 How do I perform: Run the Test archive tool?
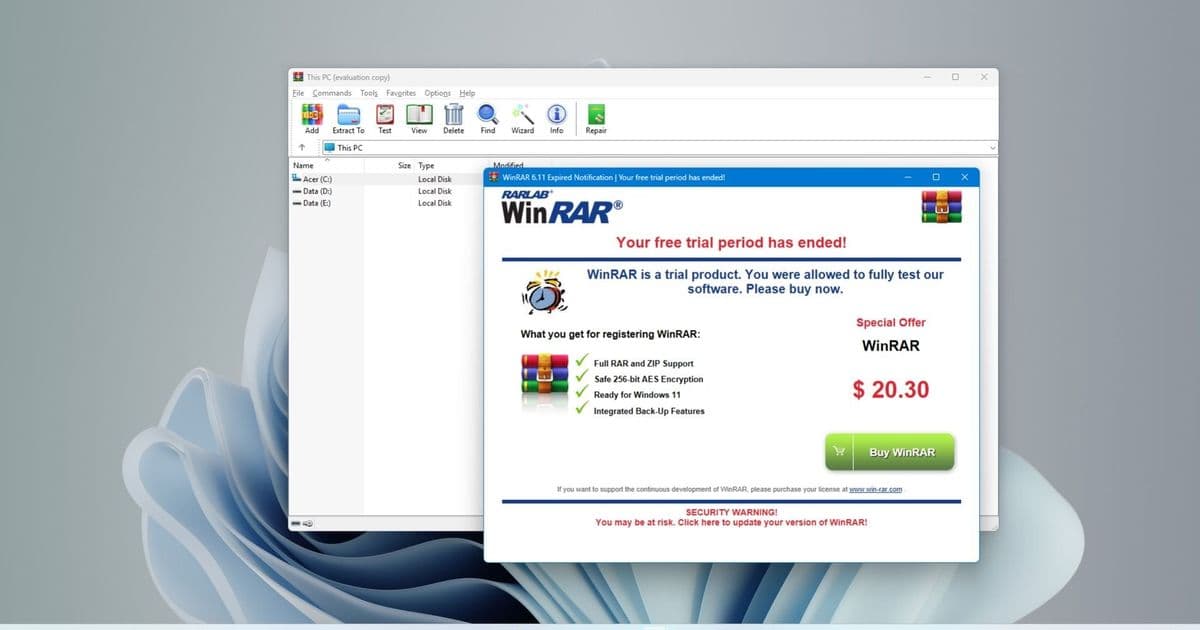tap(384, 116)
